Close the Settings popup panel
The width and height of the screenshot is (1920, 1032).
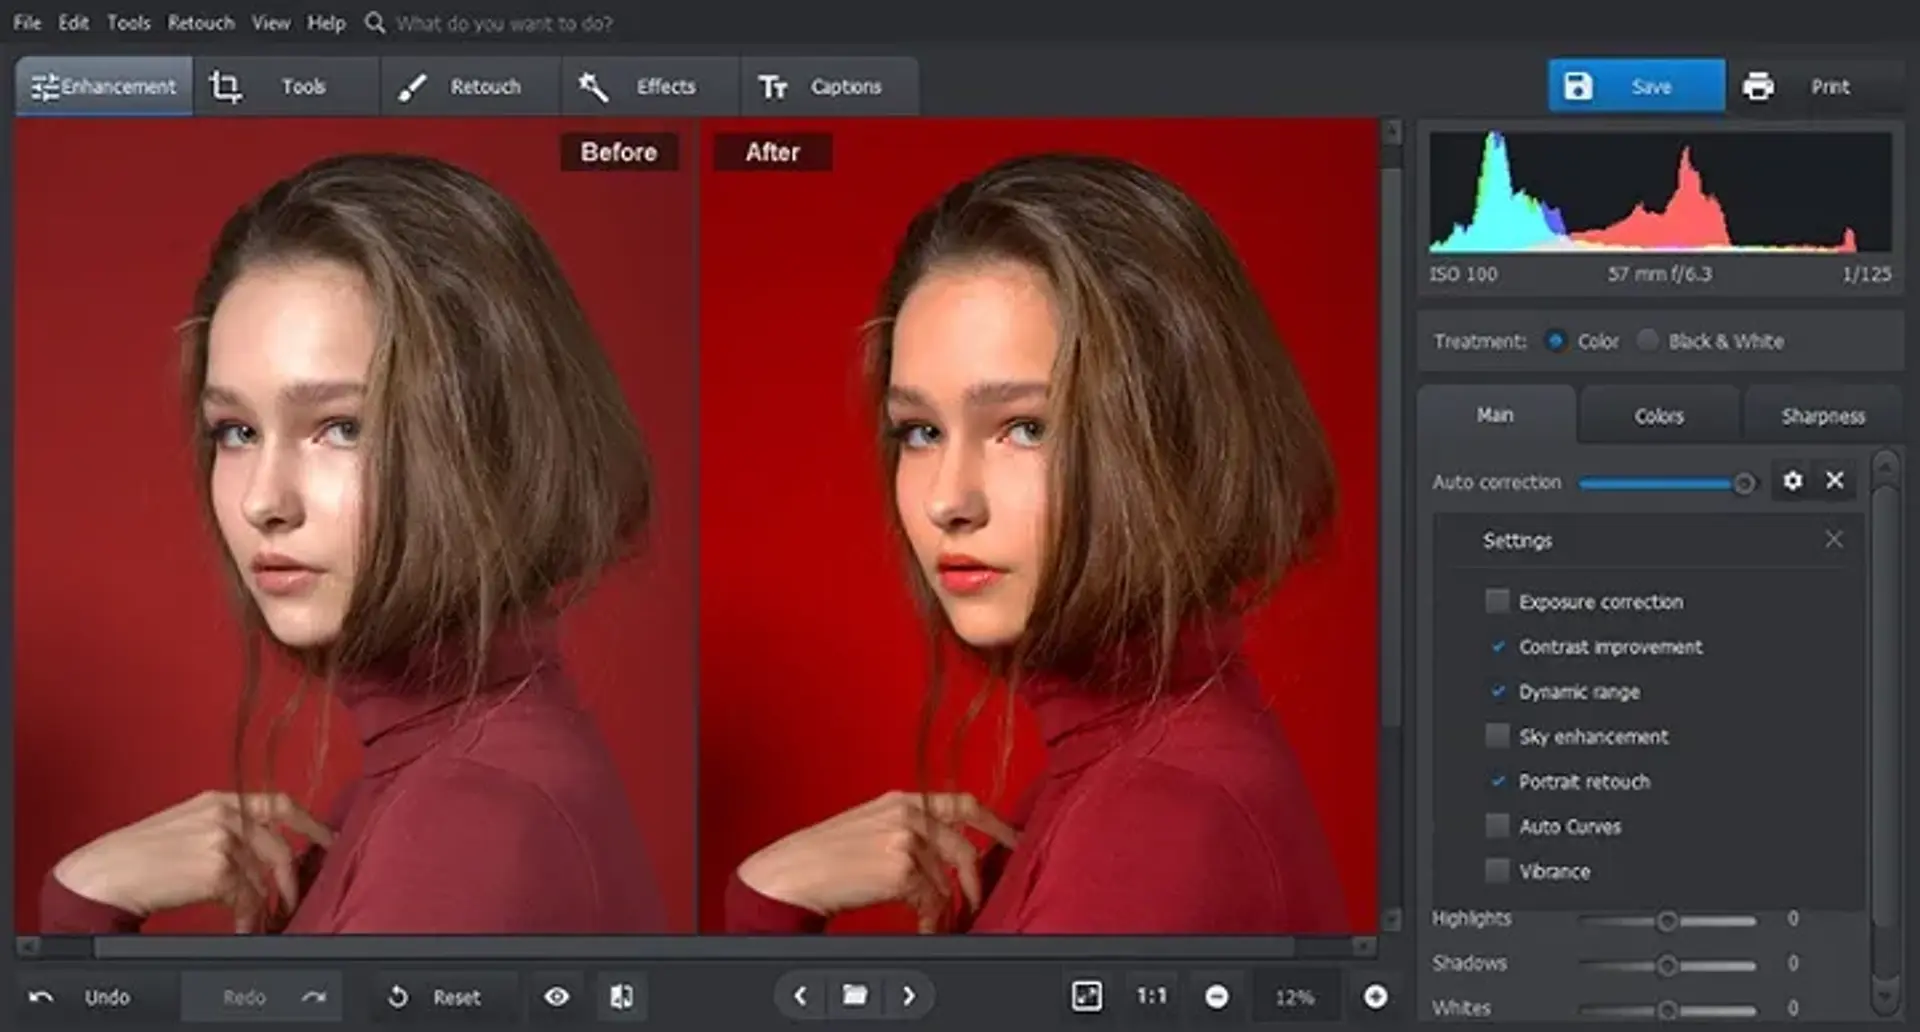tap(1834, 539)
